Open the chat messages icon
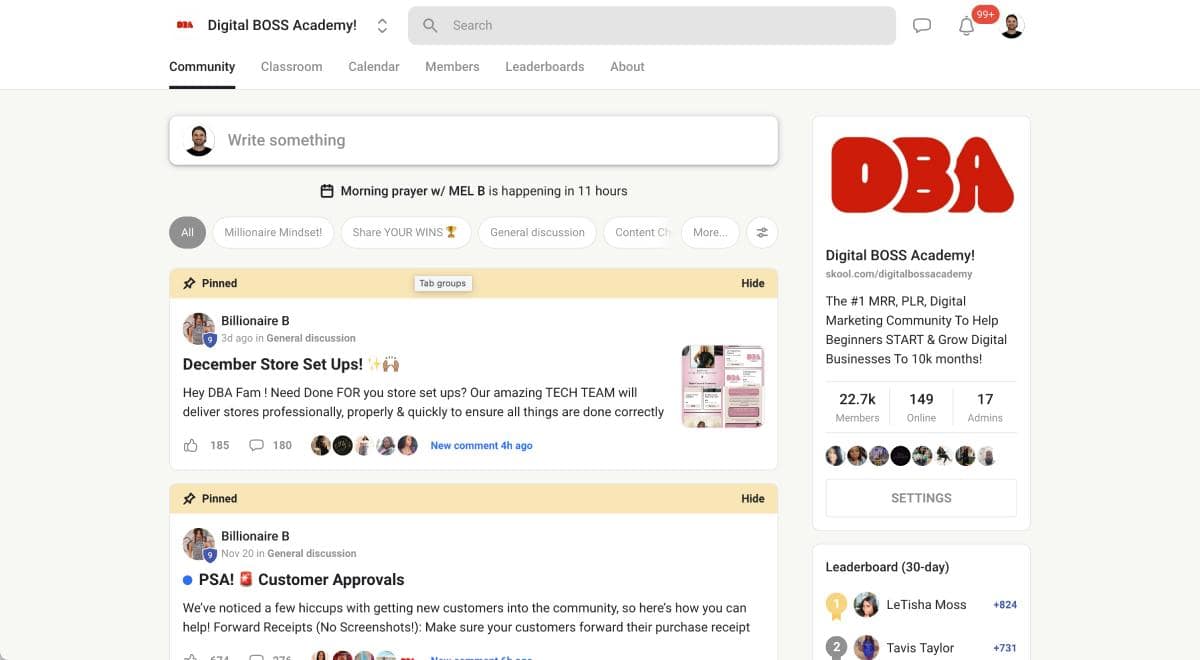This screenshot has height=660, width=1200. point(921,25)
